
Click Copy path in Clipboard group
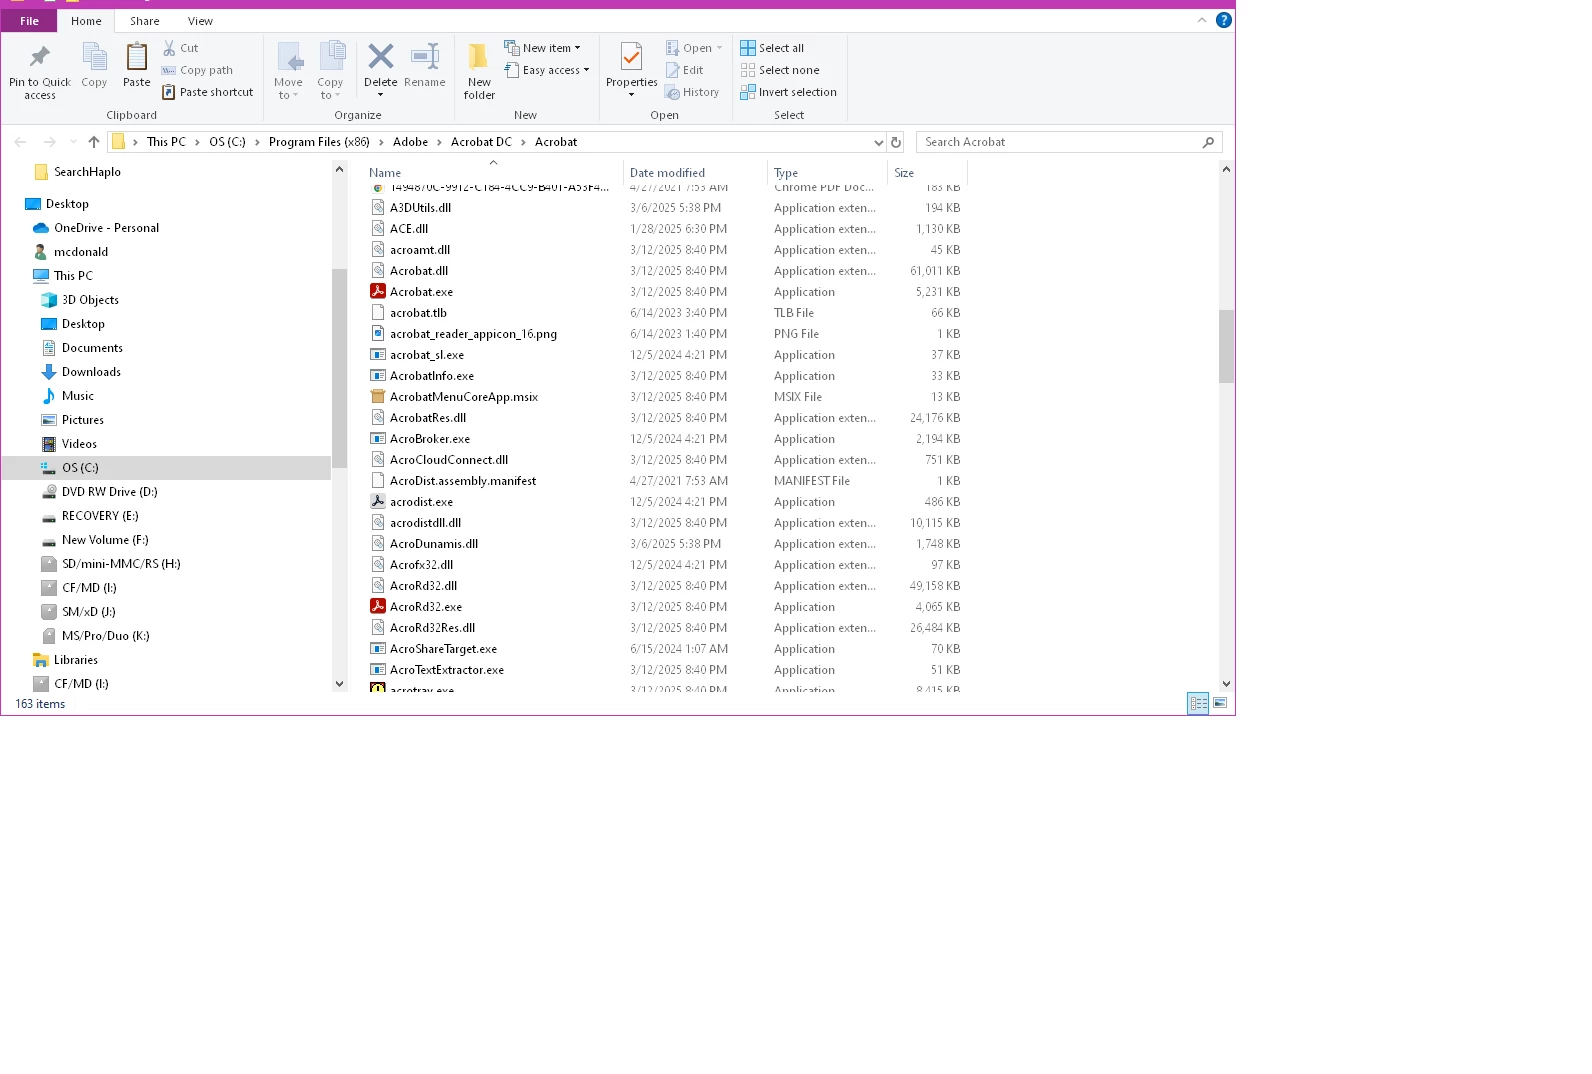click(197, 70)
